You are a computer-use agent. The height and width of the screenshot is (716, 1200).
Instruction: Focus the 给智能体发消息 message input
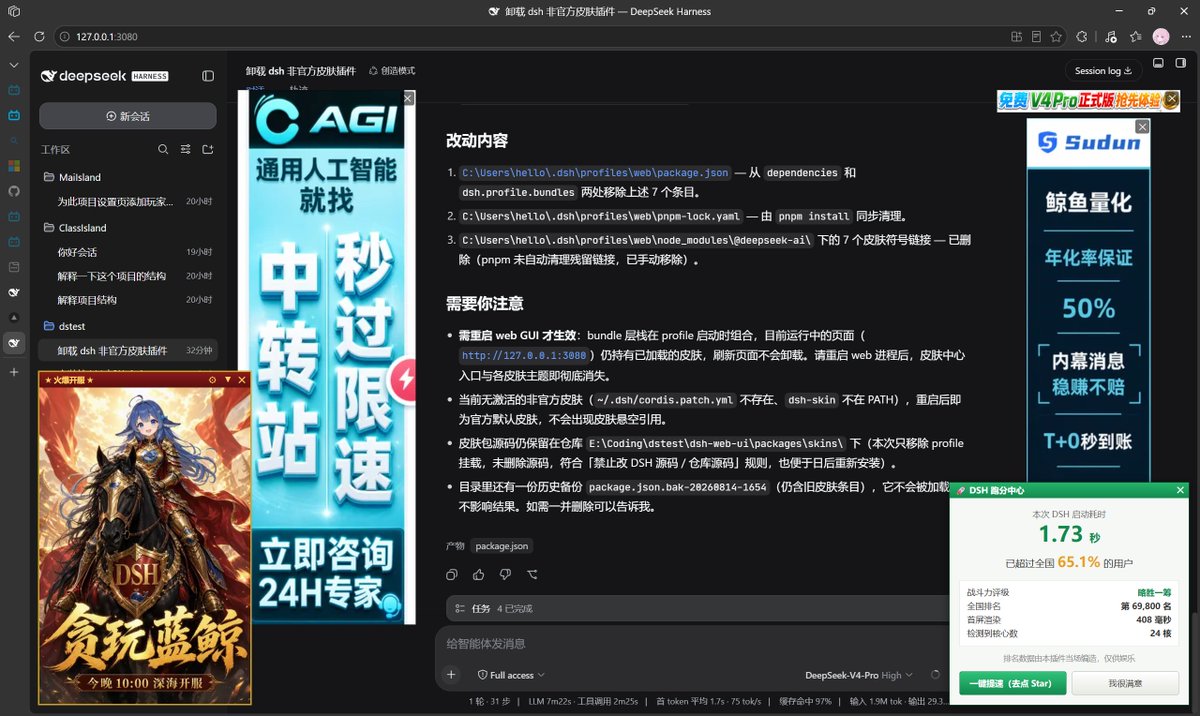690,644
